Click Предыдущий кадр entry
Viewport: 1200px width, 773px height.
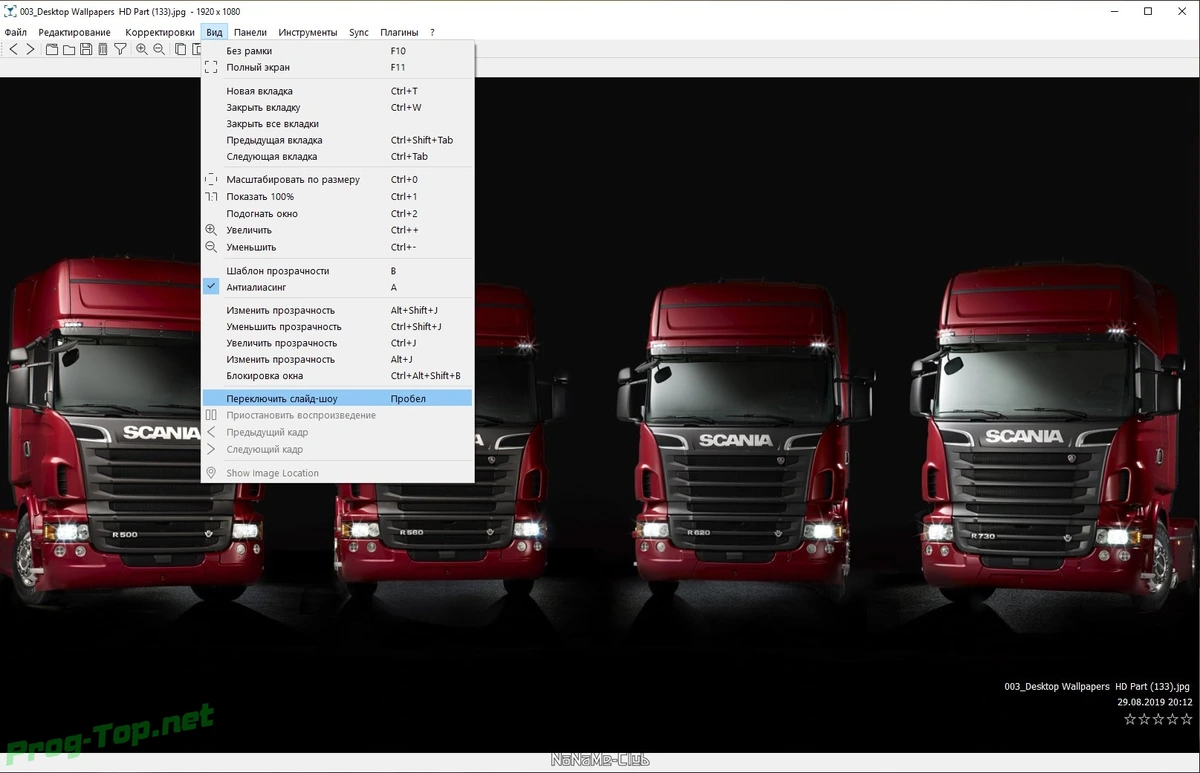coord(337,433)
